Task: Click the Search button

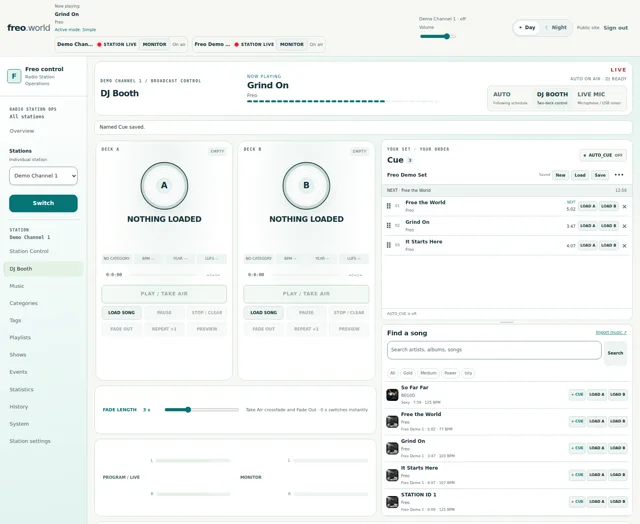Action: (615, 353)
